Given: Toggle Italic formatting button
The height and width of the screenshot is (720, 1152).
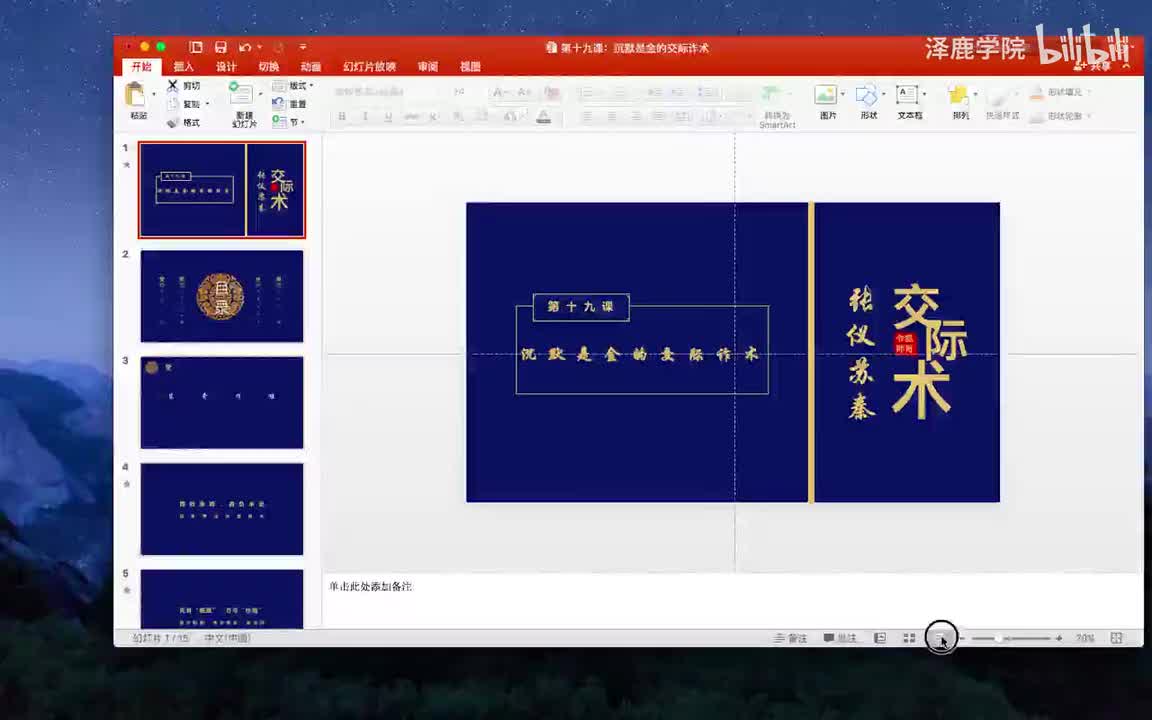Looking at the screenshot, I should [364, 116].
